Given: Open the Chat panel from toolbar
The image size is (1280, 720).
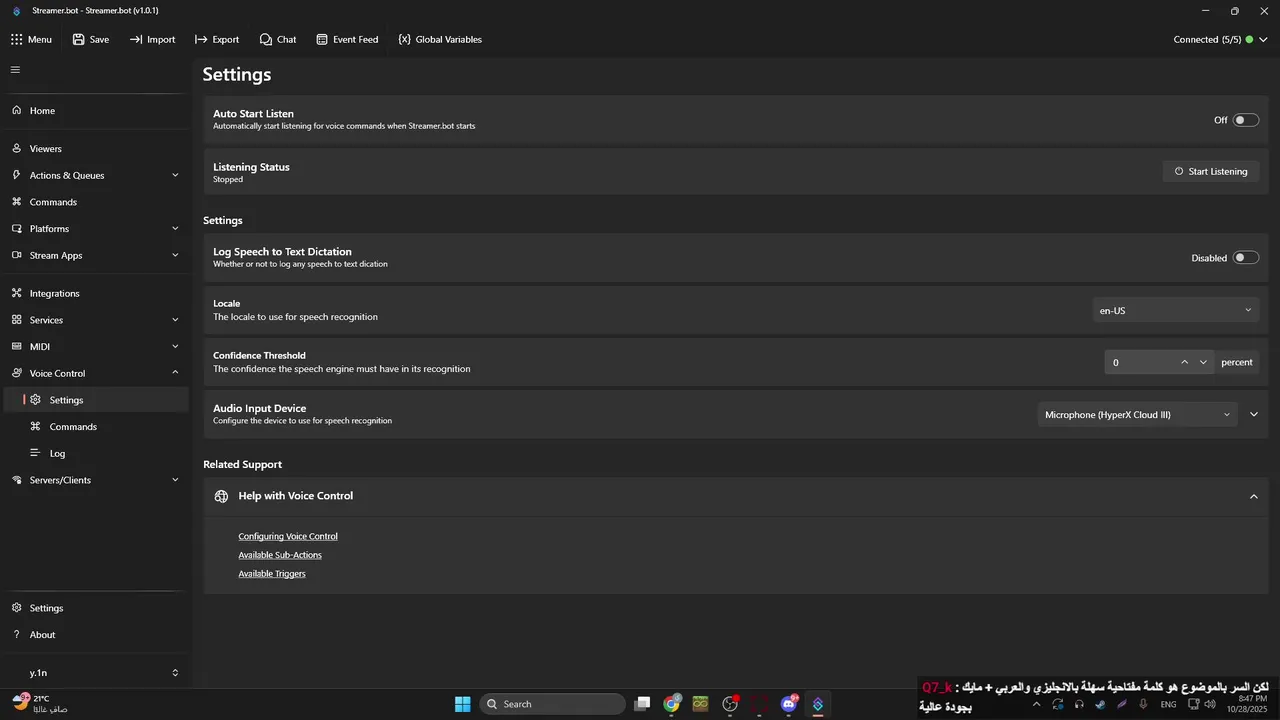Looking at the screenshot, I should point(278,40).
